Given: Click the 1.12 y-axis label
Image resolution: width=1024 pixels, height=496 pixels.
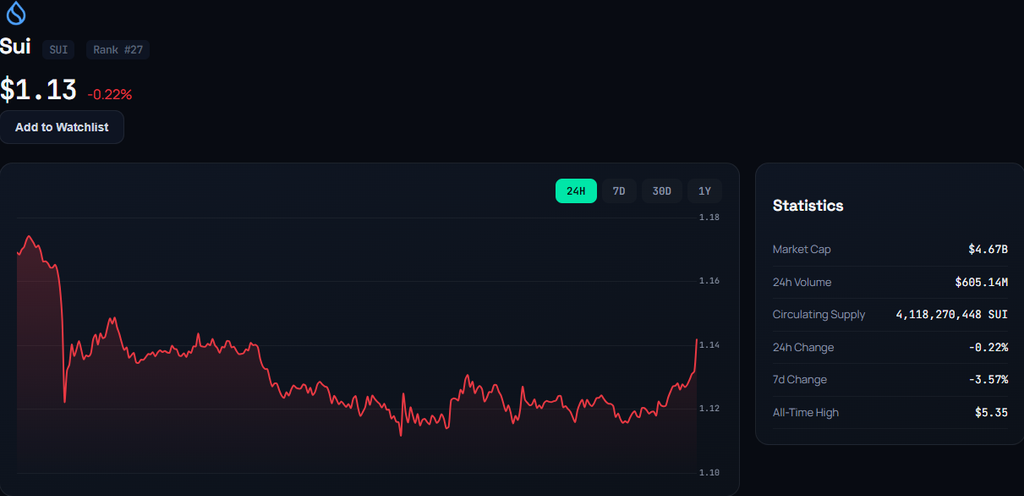Looking at the screenshot, I should [x=709, y=409].
